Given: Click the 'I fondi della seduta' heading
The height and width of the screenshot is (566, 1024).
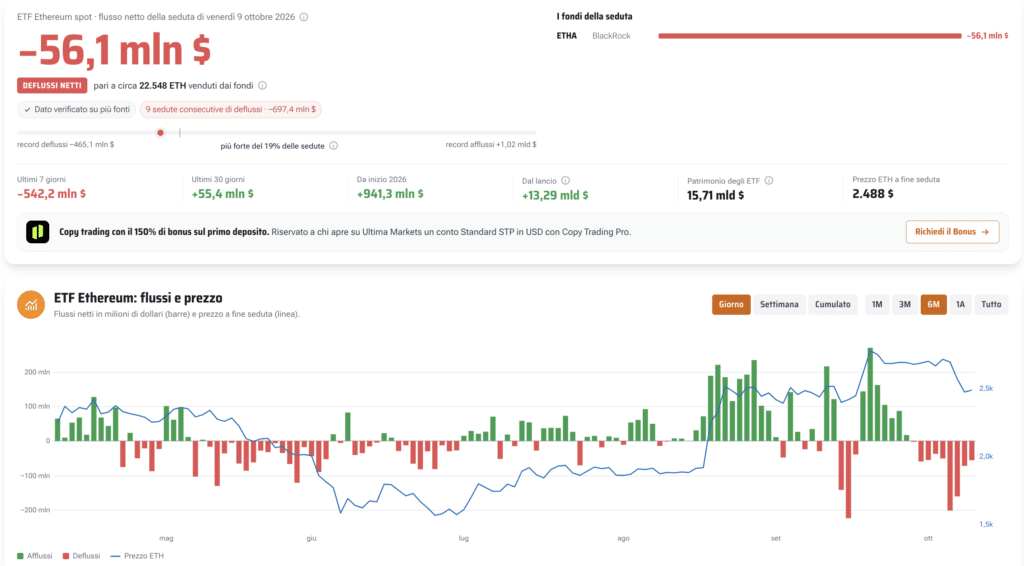Looking at the screenshot, I should point(594,16).
